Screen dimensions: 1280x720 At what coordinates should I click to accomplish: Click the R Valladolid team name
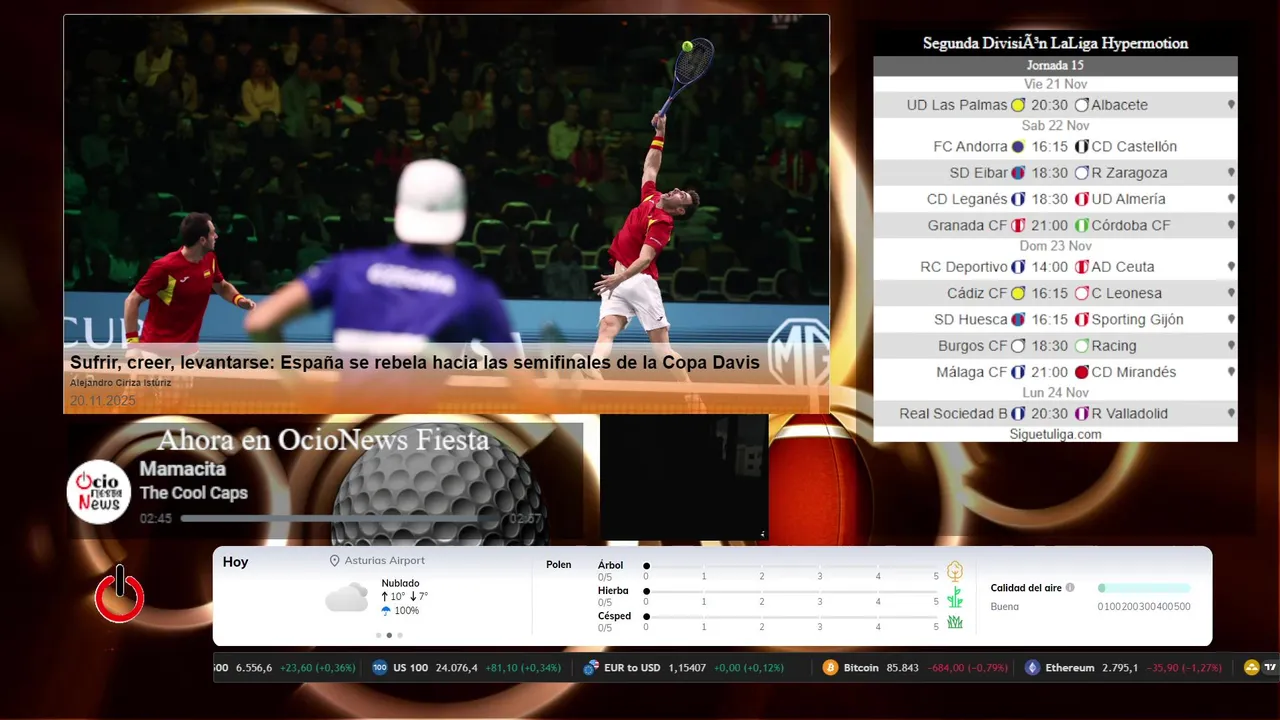[1129, 413]
